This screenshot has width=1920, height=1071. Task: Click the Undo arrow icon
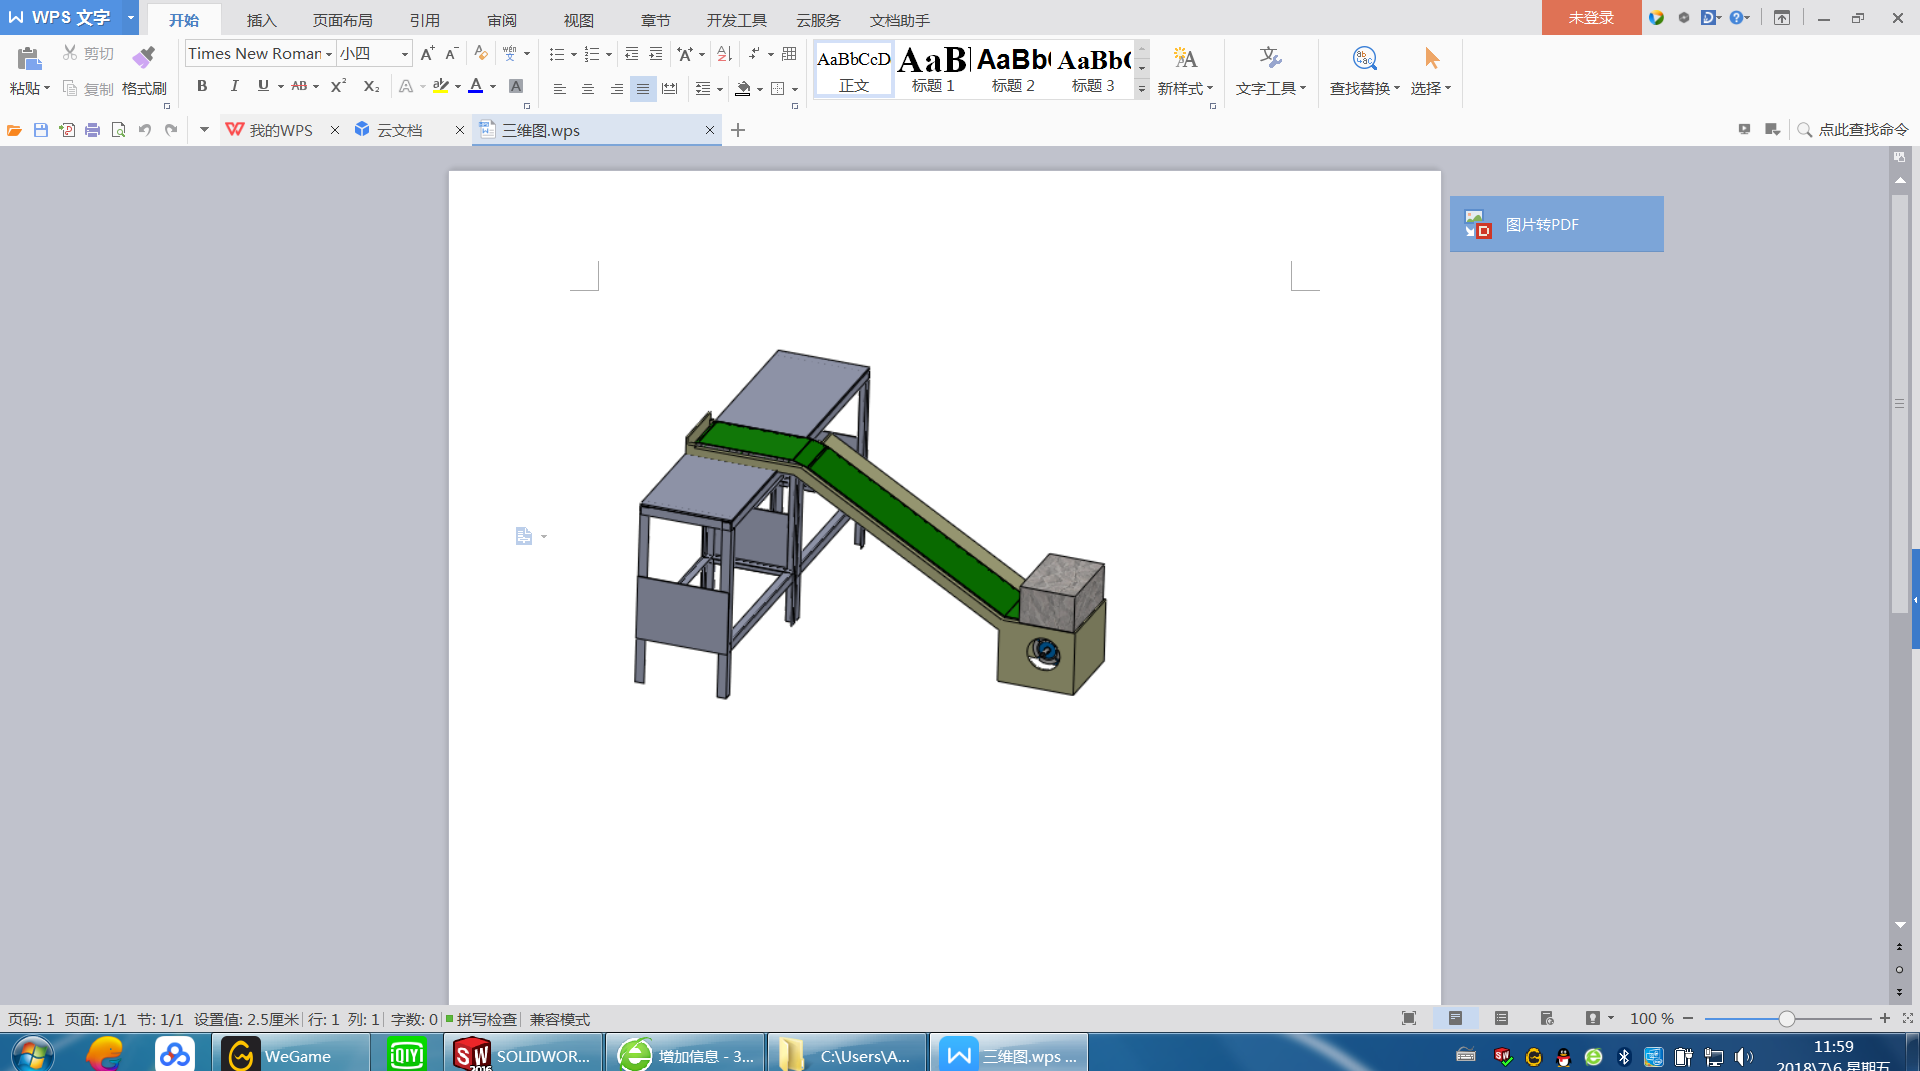click(145, 130)
